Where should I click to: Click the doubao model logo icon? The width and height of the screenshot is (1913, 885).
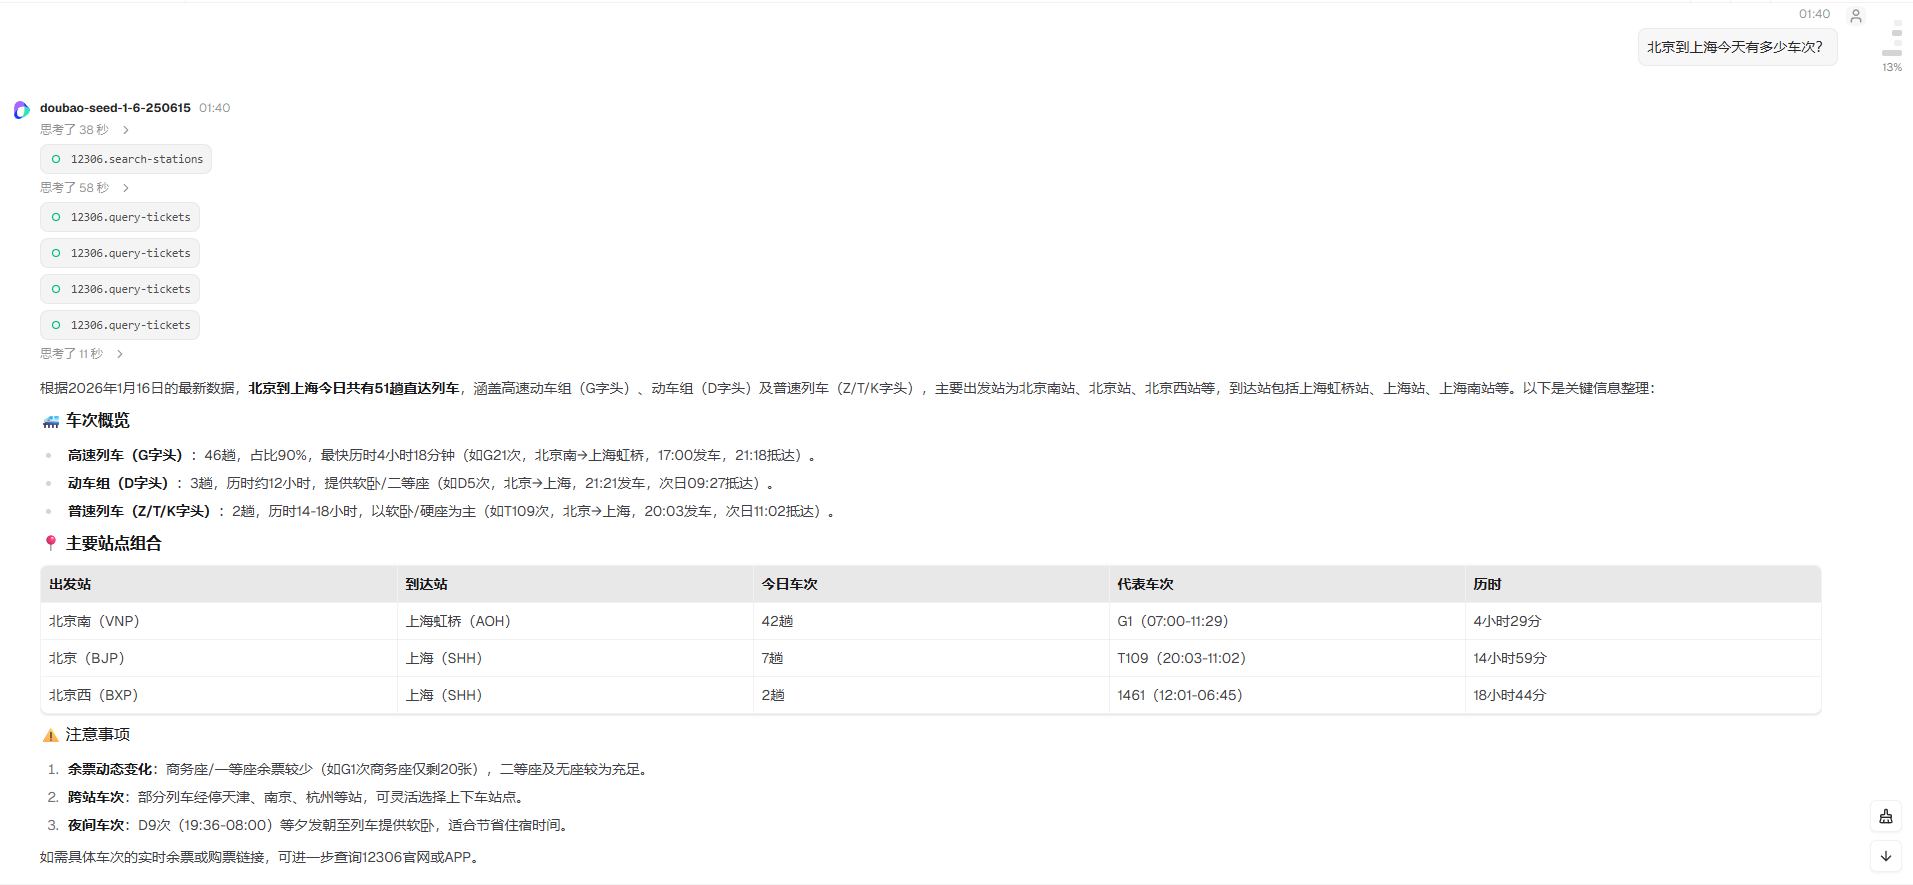click(21, 110)
